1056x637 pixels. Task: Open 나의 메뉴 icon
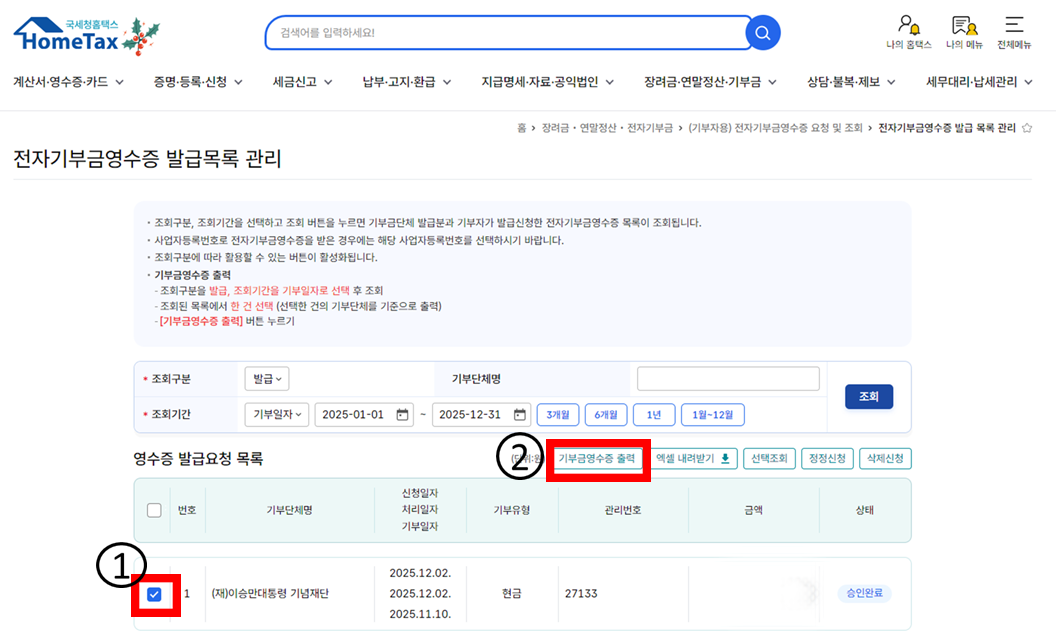(964, 25)
